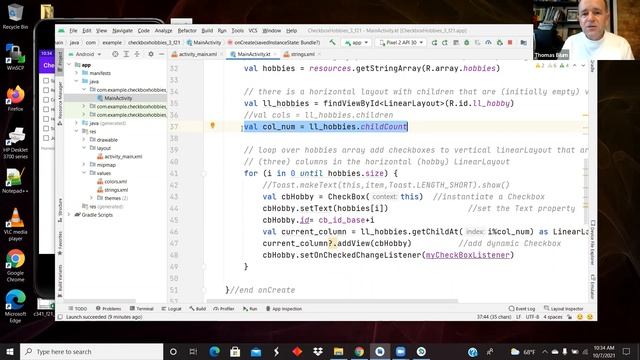Open the Build menu

[207, 31]
